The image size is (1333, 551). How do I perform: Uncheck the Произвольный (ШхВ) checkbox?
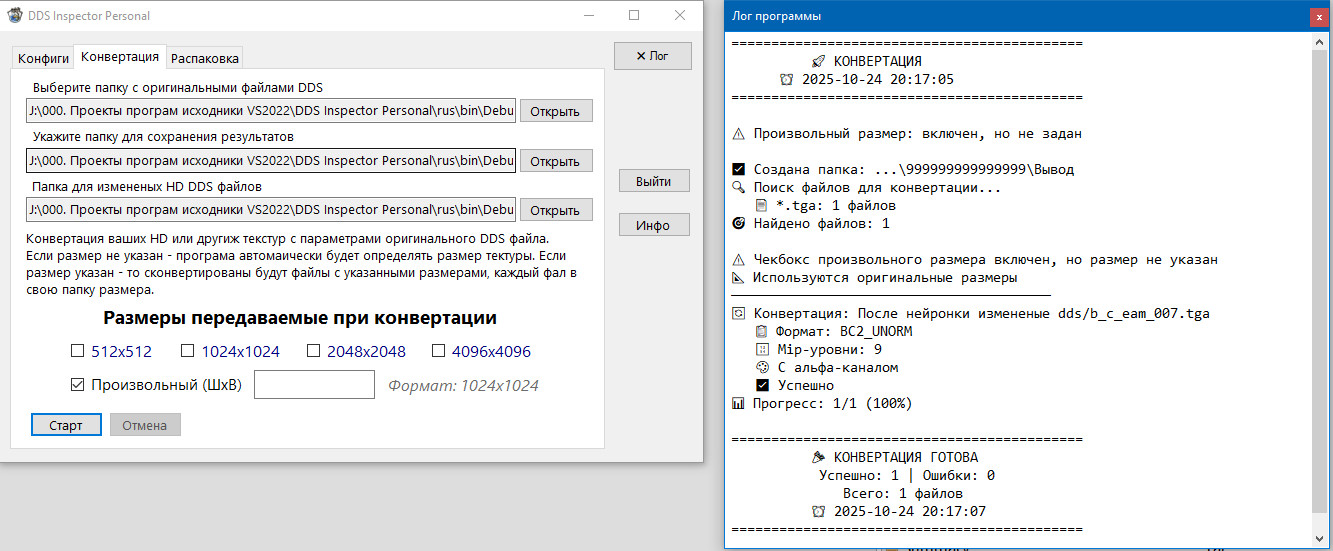point(77,385)
